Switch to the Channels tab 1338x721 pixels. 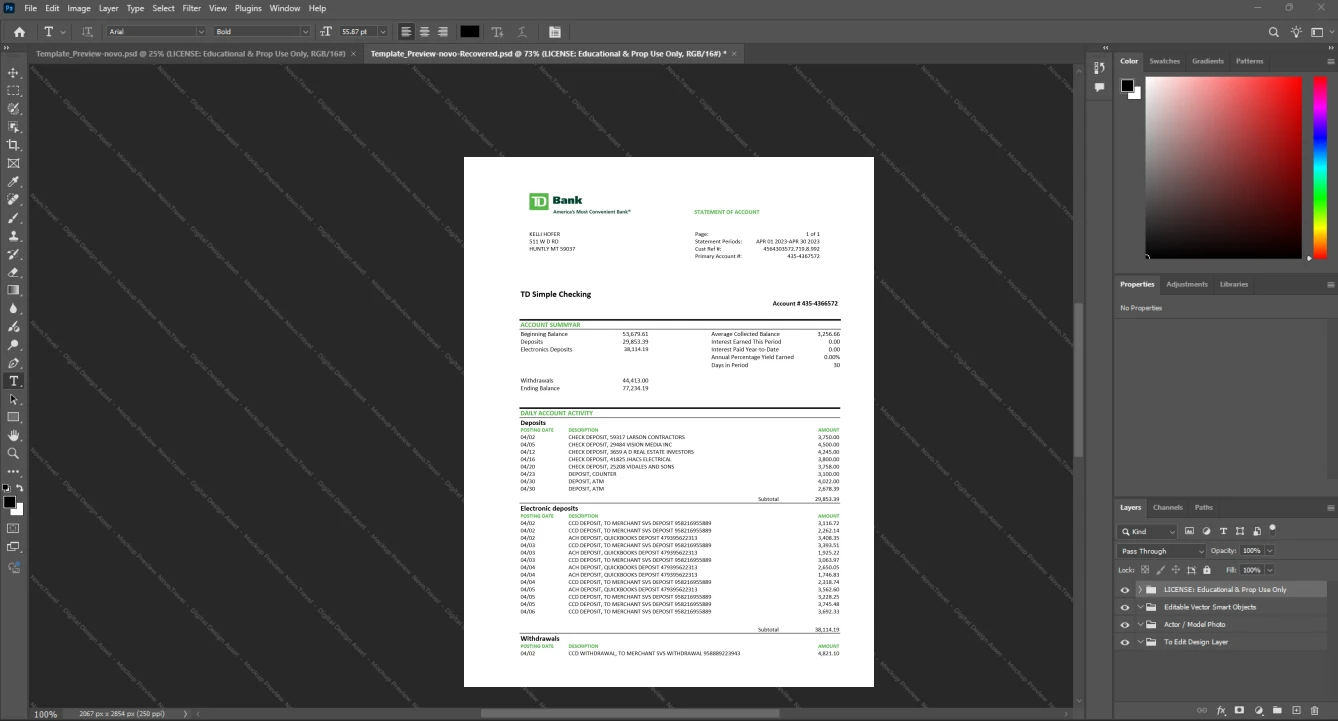(x=1167, y=507)
